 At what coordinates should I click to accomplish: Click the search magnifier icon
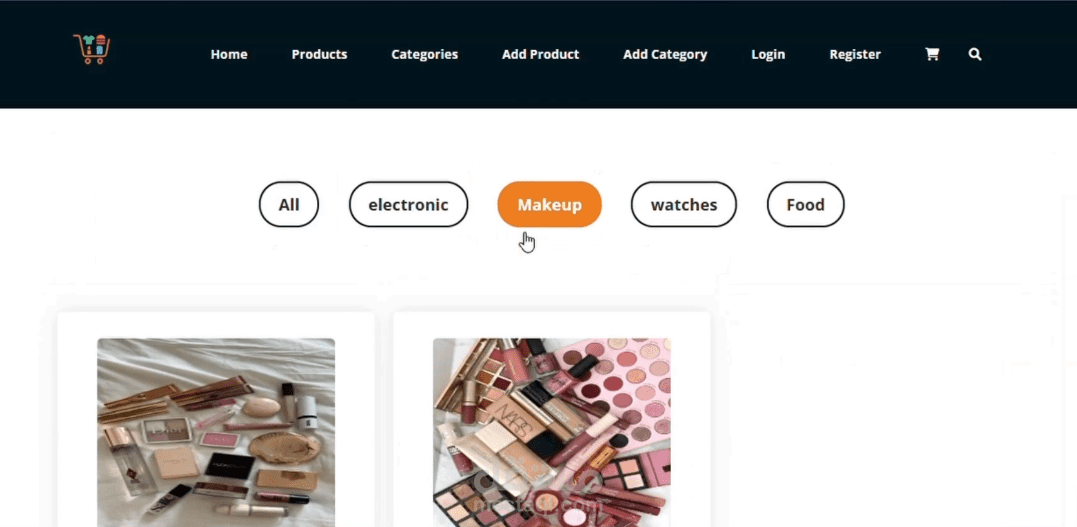[975, 54]
